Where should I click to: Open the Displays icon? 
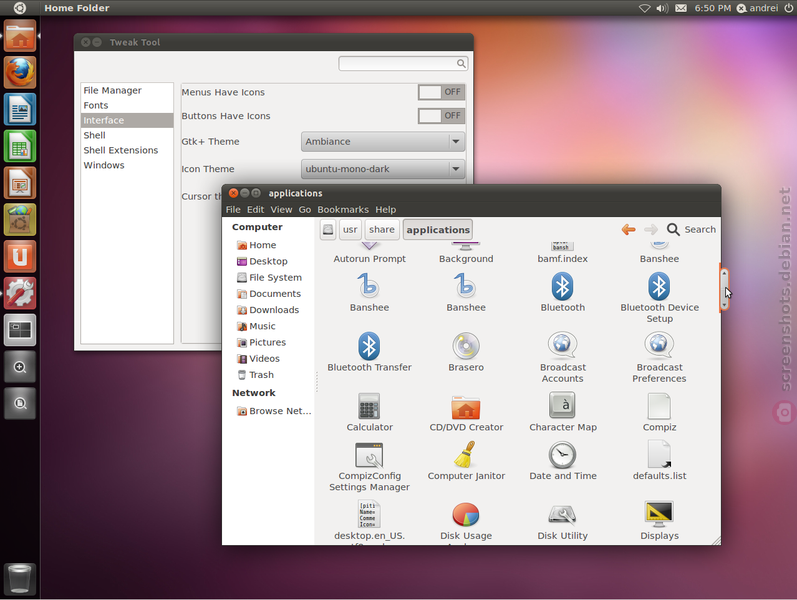[x=659, y=514]
